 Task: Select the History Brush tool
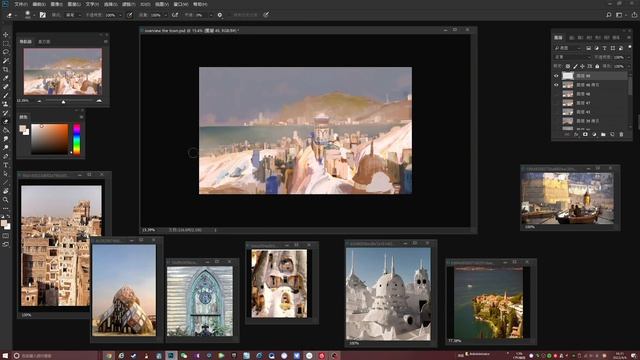(6, 113)
